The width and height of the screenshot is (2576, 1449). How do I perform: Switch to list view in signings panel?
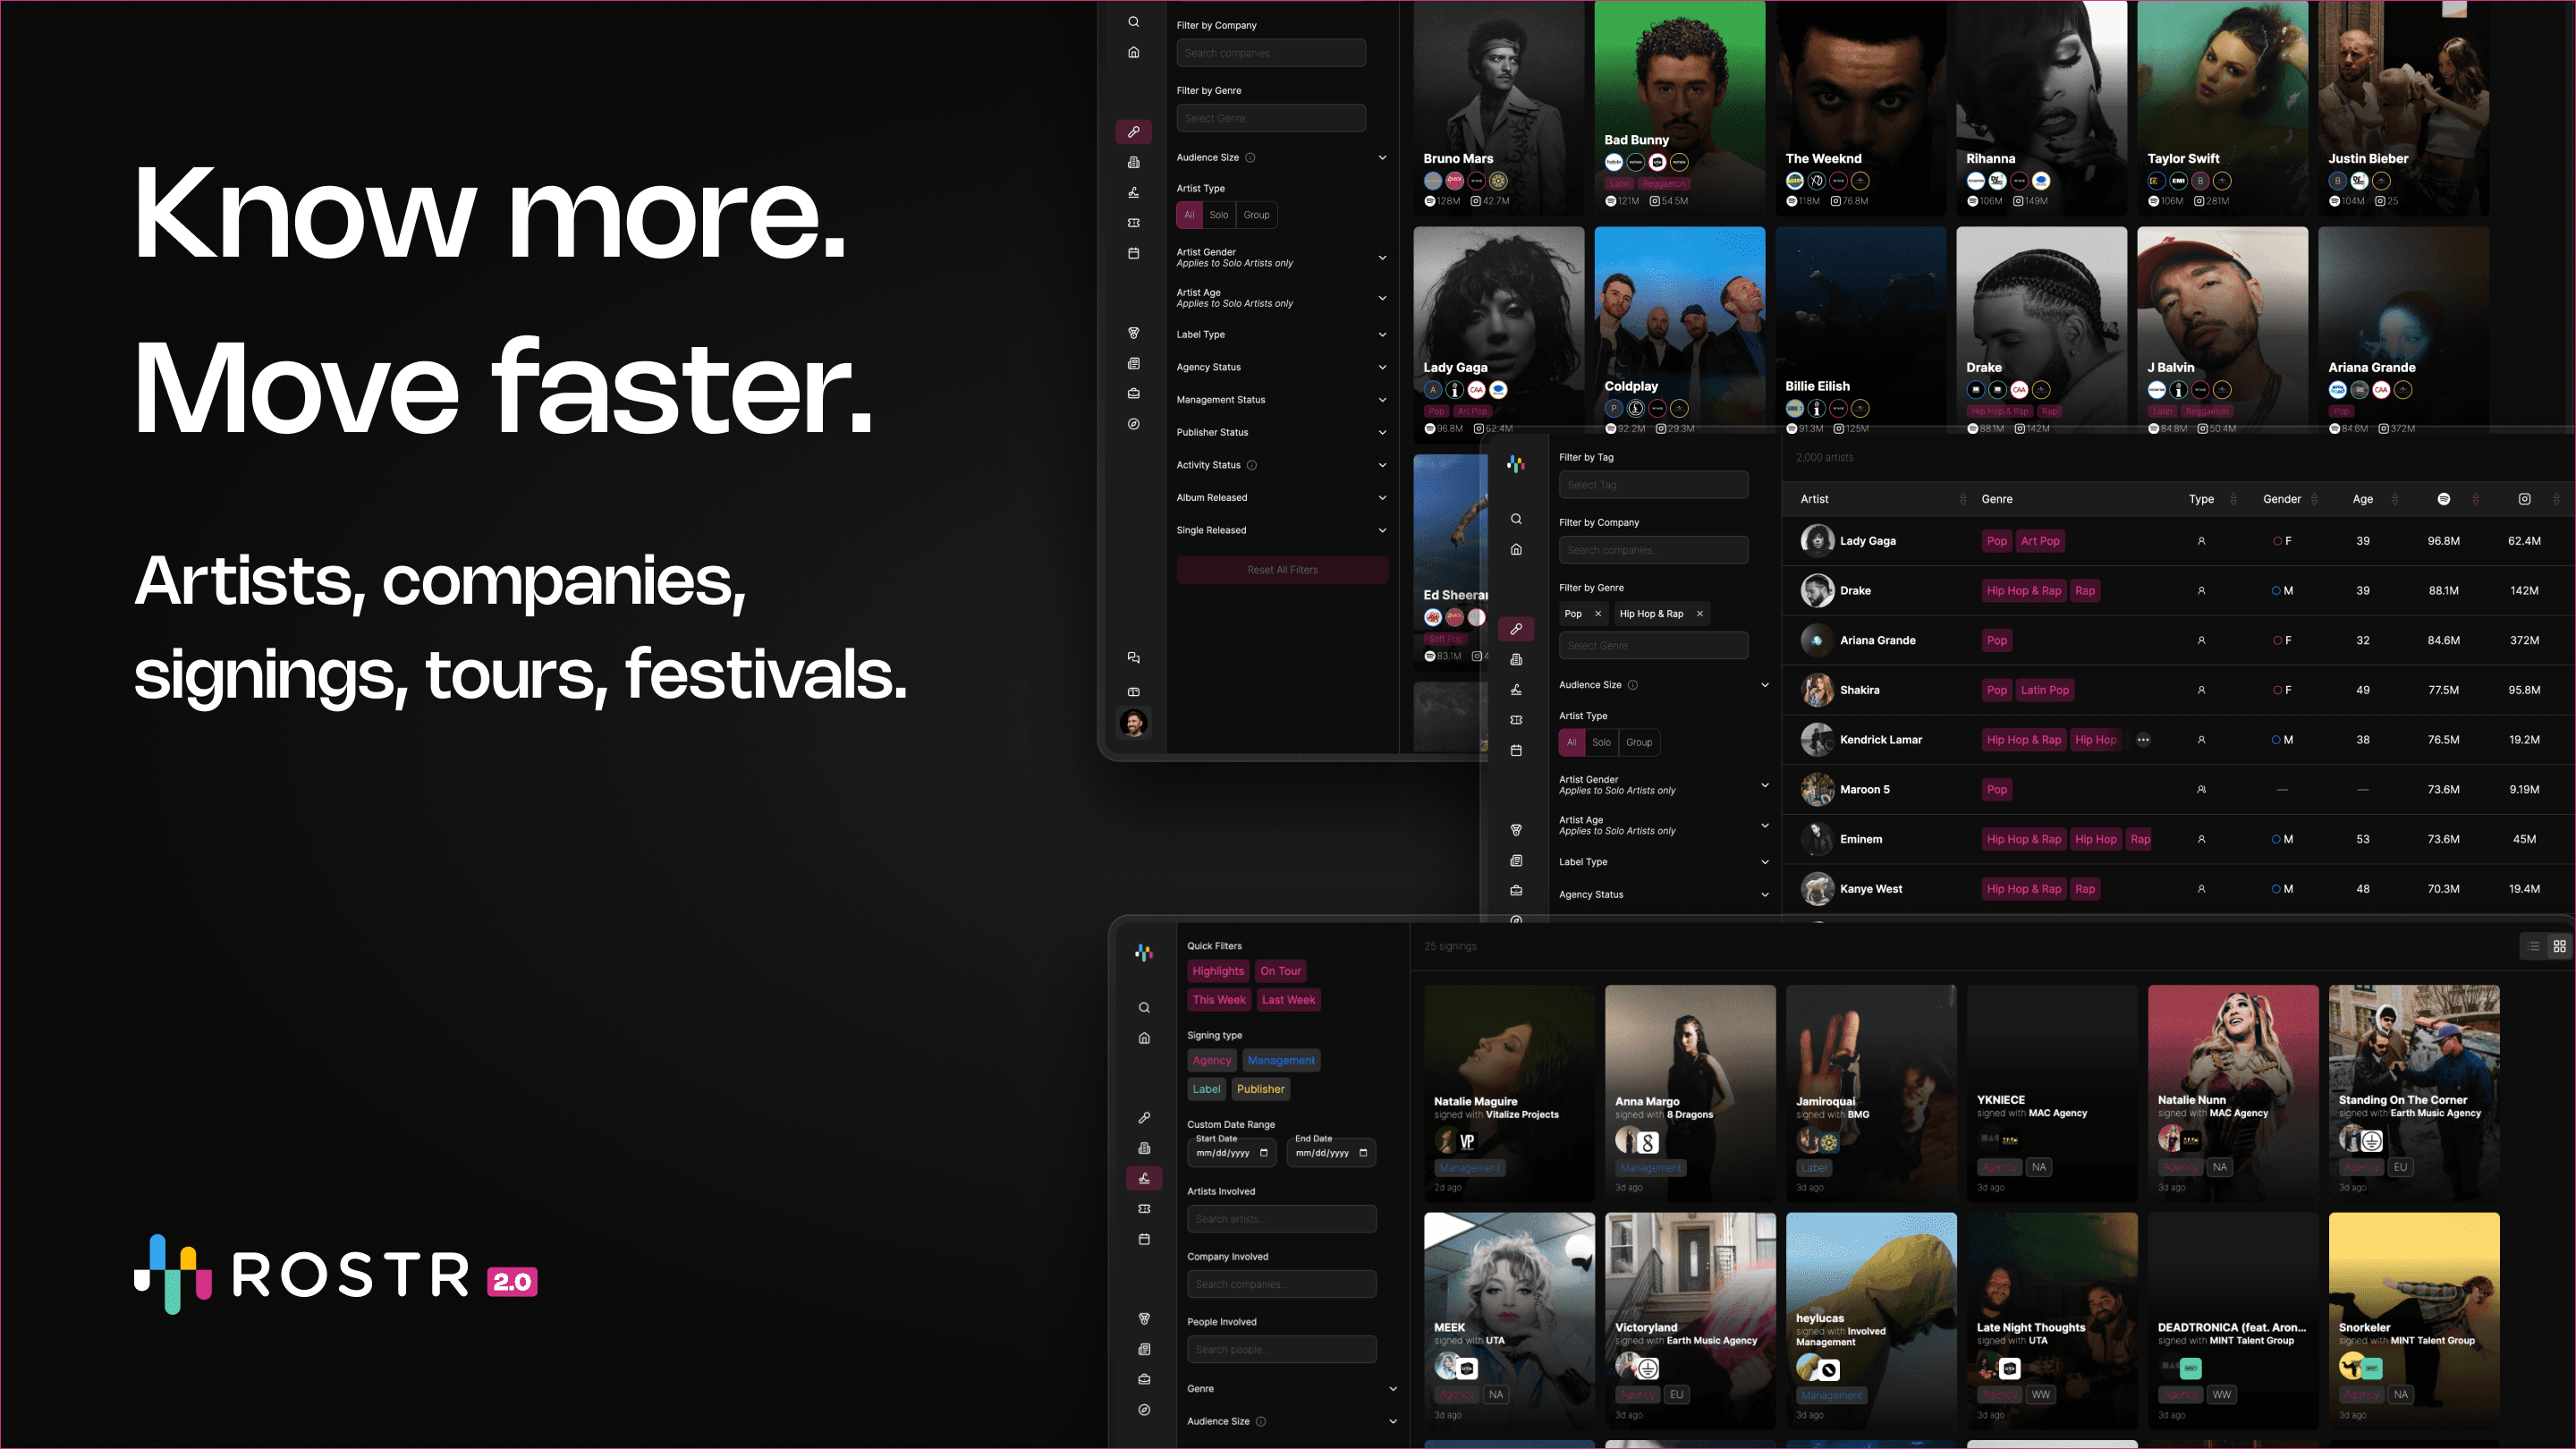pos(2533,946)
